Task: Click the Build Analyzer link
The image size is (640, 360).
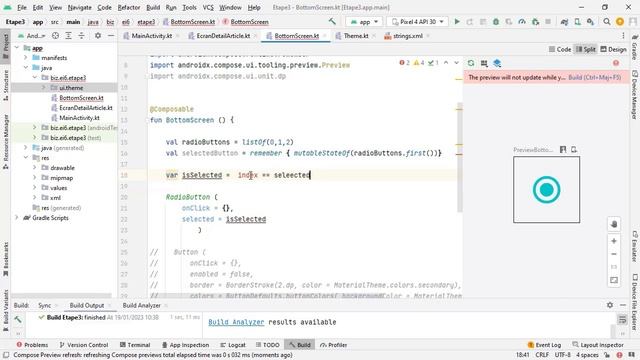Action: [x=236, y=322]
